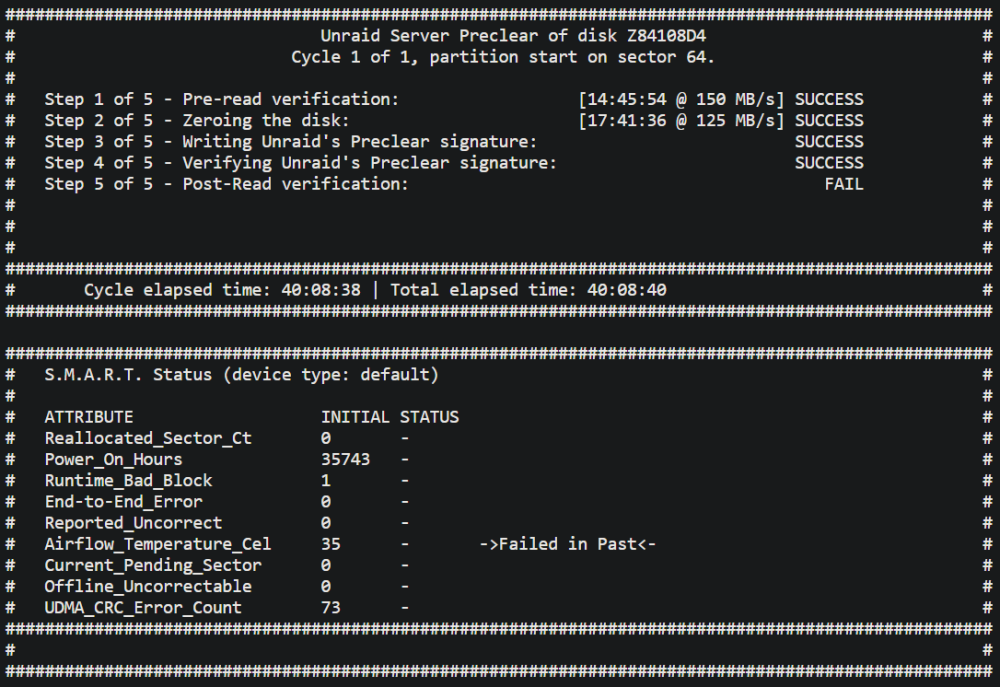
Task: Click the Zeroing the disk step line
Action: pyautogui.click(x=454, y=121)
